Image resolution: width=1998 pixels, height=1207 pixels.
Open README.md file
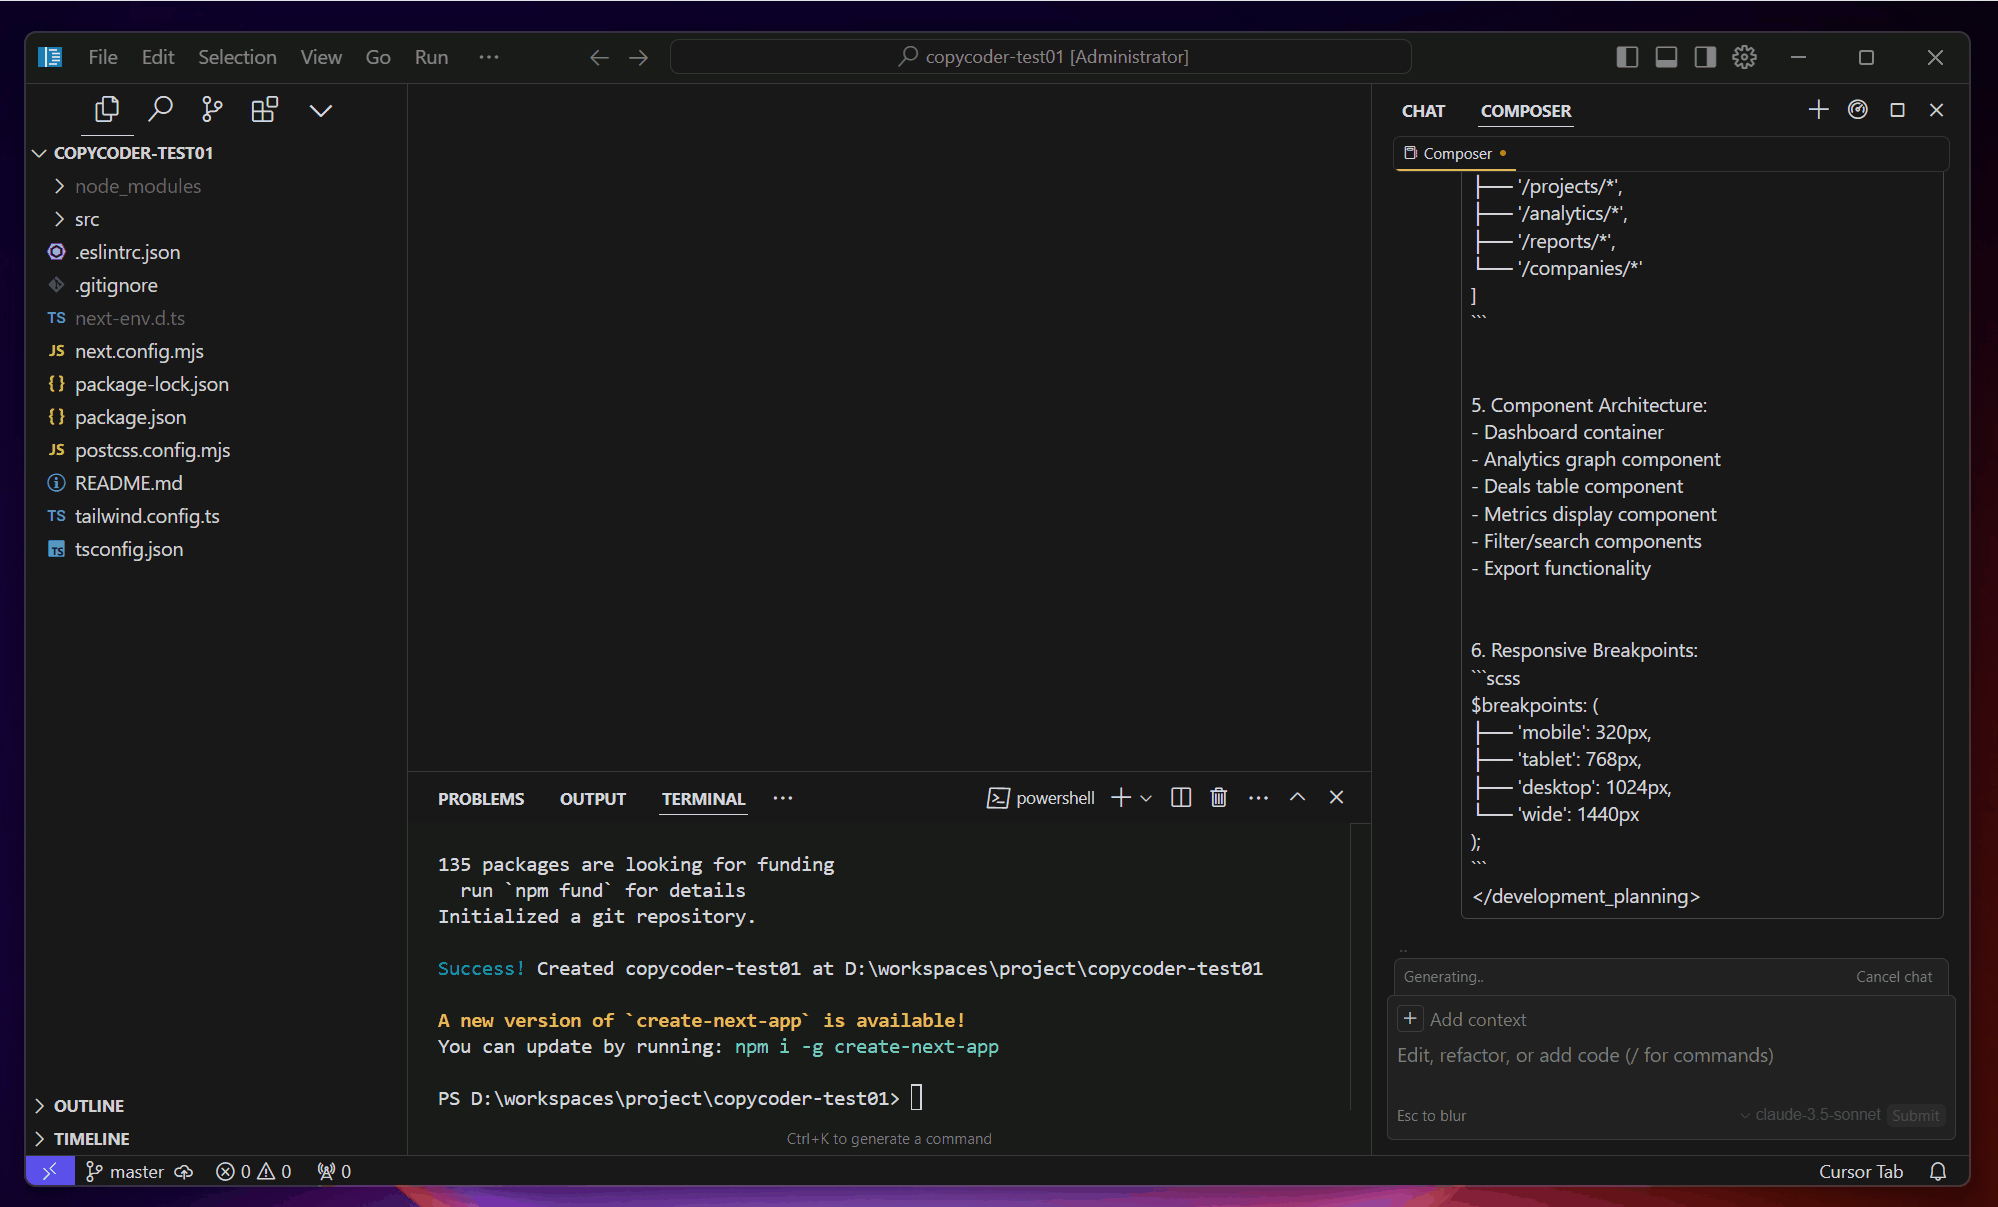point(129,483)
